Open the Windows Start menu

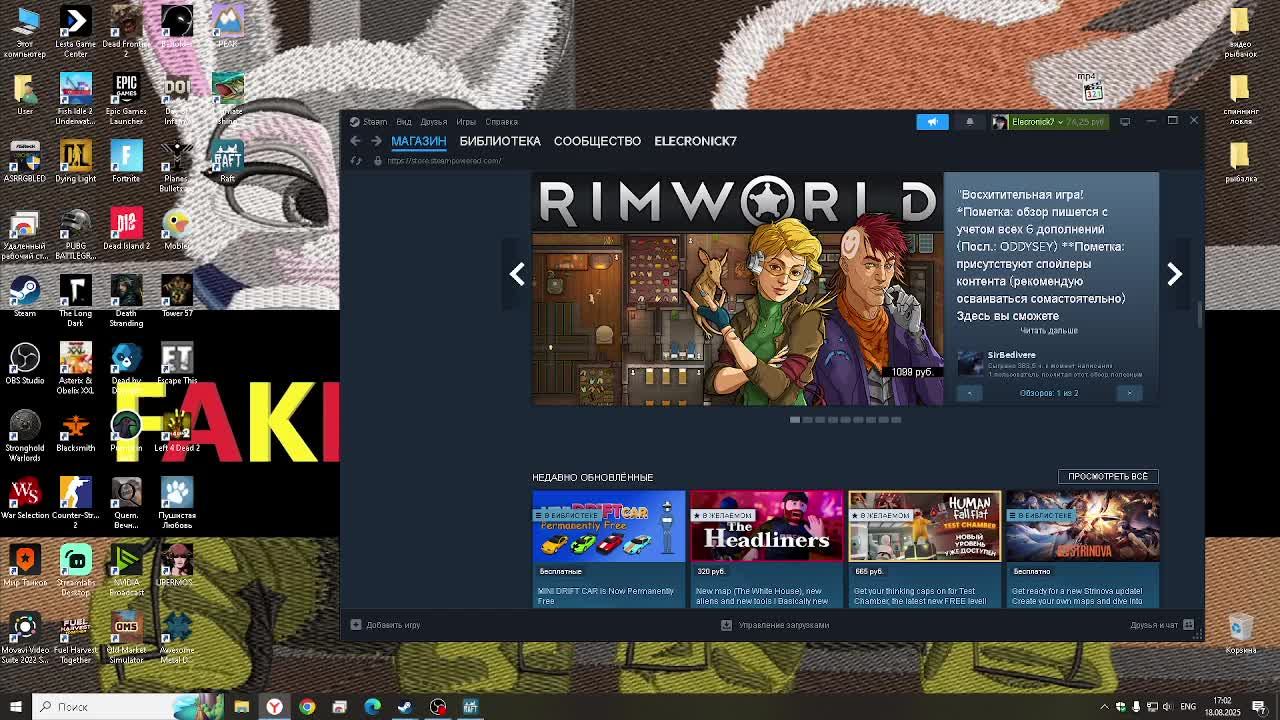coord(15,707)
